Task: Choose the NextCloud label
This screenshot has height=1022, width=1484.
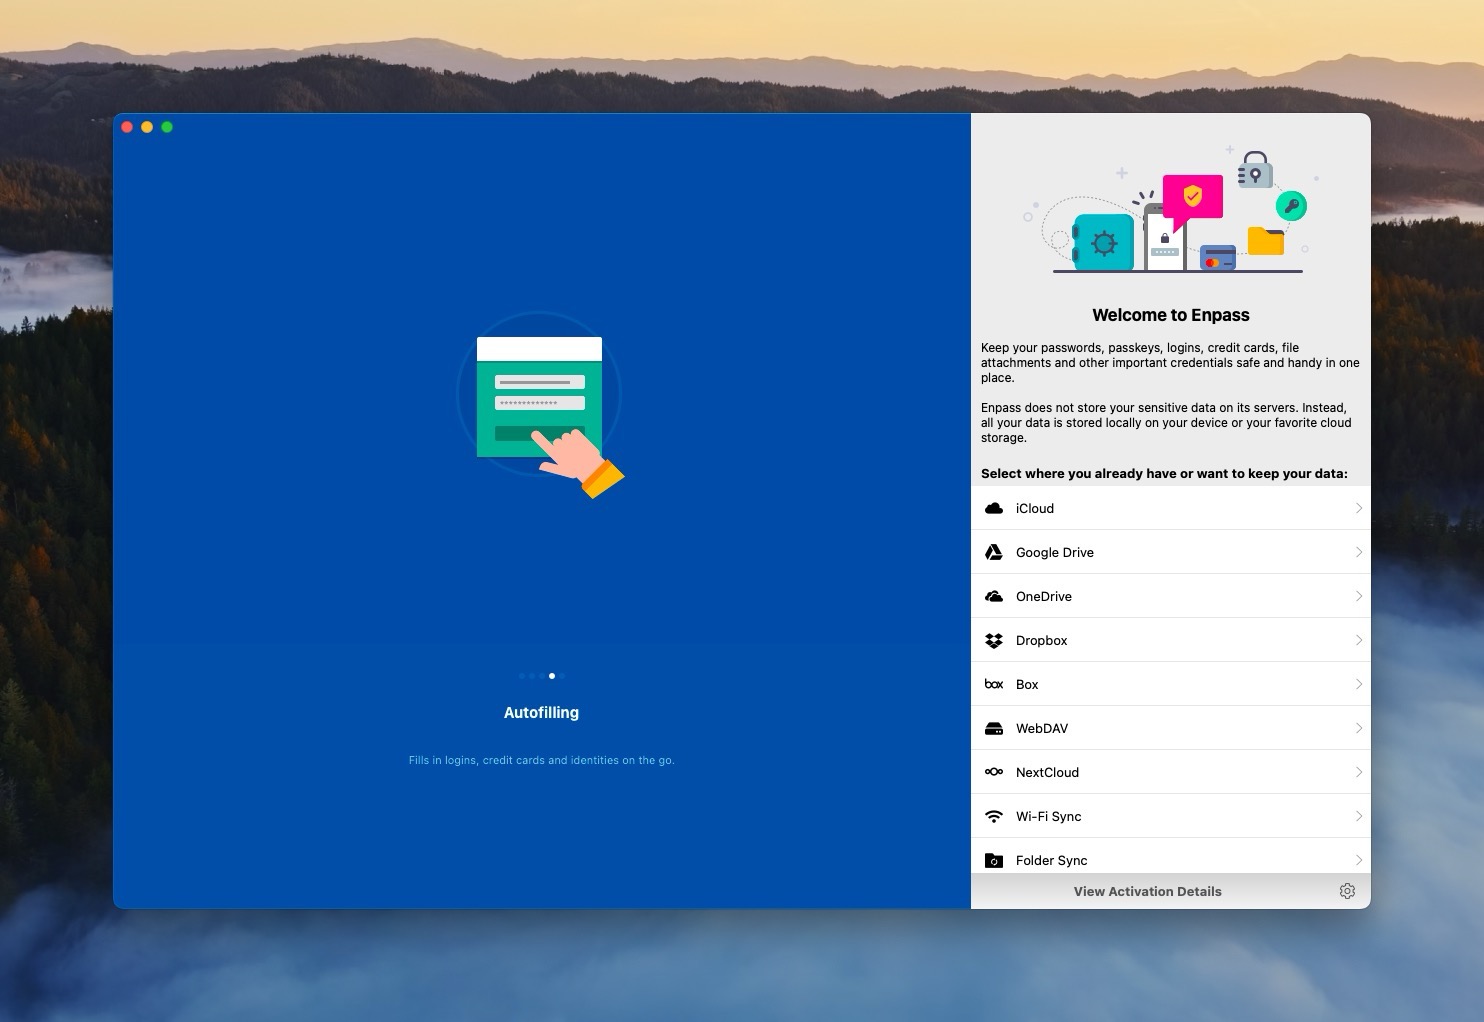Action: tap(1047, 772)
